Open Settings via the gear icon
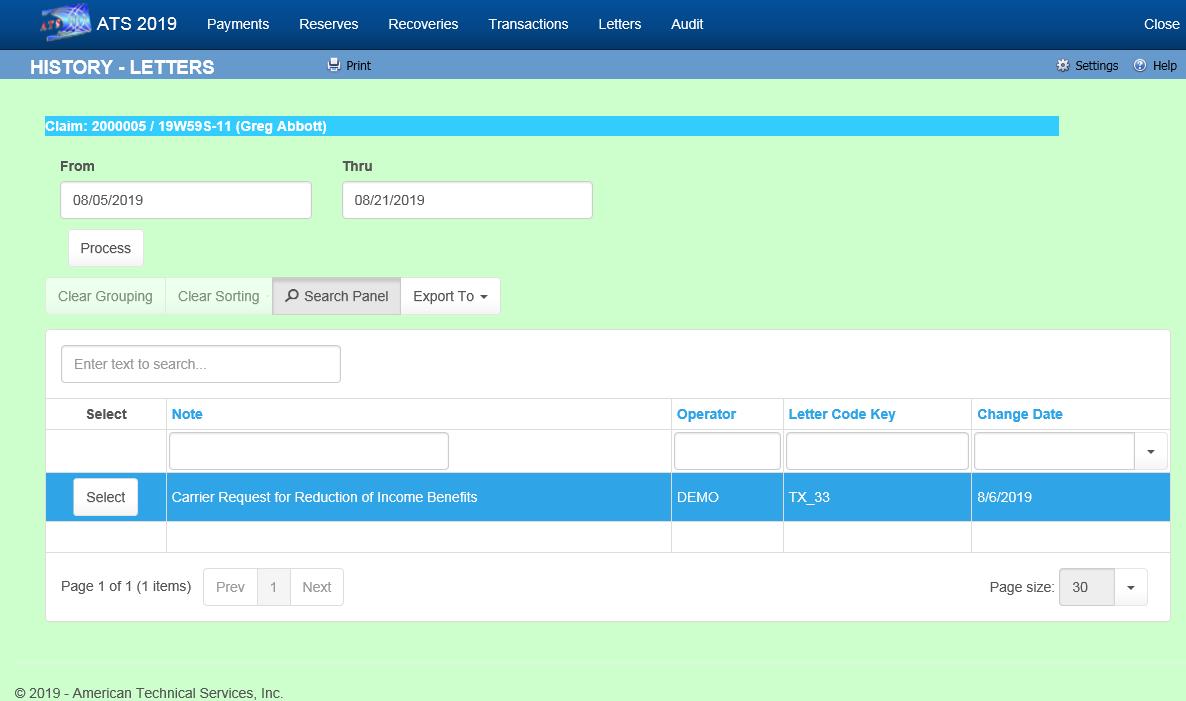The image size is (1186, 701). [1062, 65]
